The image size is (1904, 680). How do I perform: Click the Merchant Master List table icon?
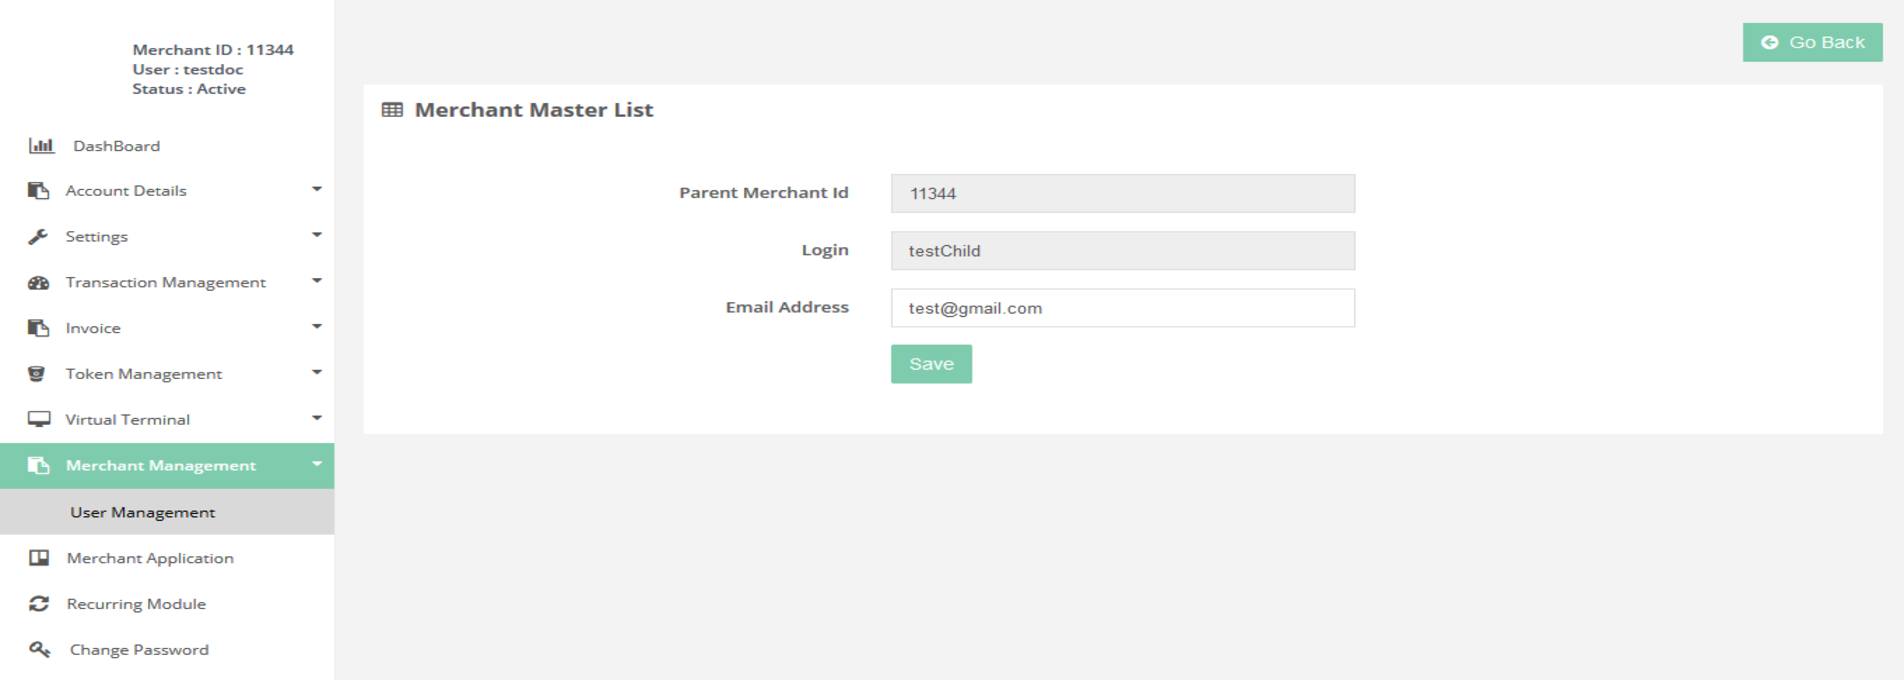tap(392, 110)
